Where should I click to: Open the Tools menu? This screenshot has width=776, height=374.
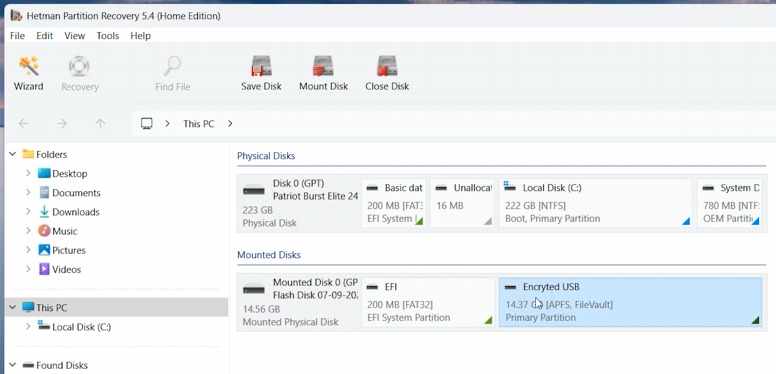point(107,36)
